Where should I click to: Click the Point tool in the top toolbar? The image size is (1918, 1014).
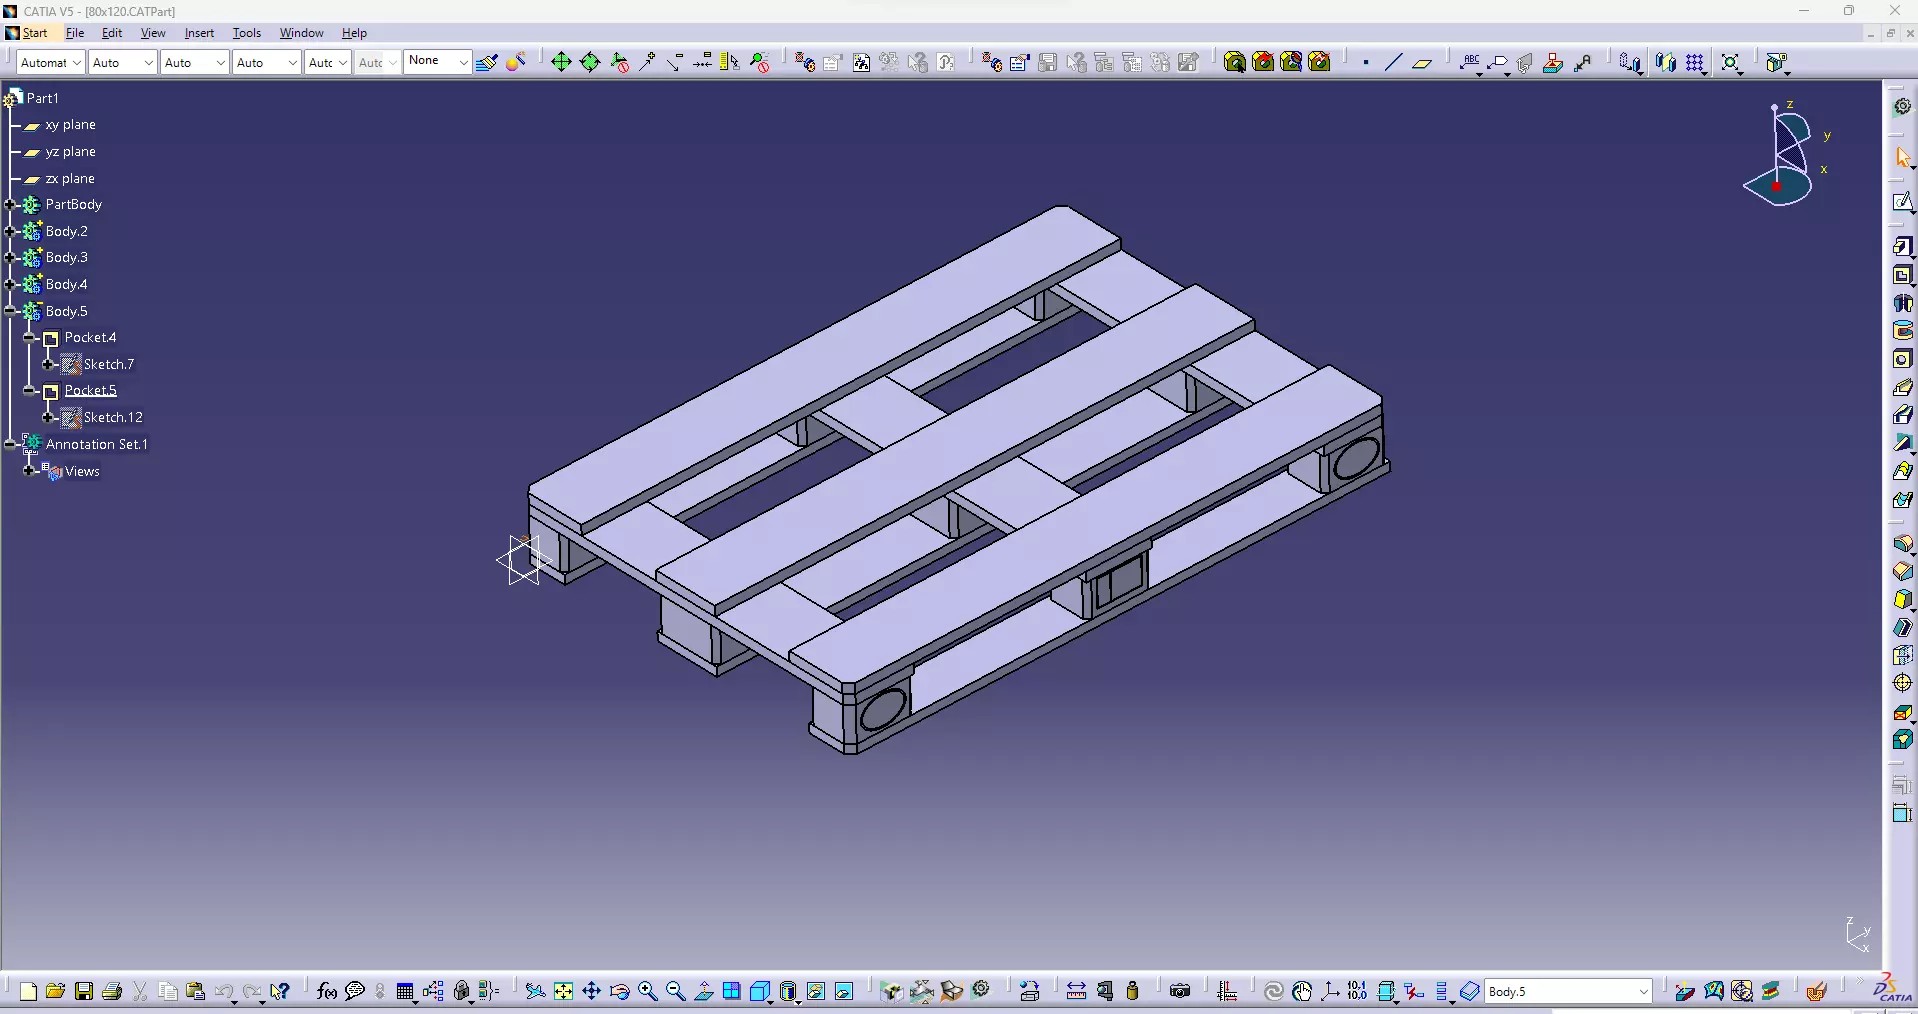[1366, 62]
